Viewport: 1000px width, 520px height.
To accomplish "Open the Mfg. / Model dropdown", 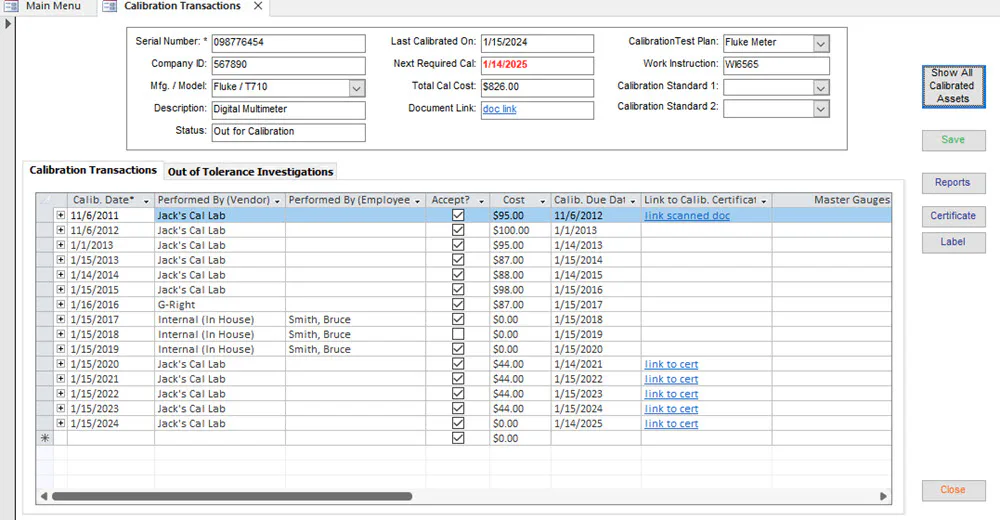I will coord(357,88).
